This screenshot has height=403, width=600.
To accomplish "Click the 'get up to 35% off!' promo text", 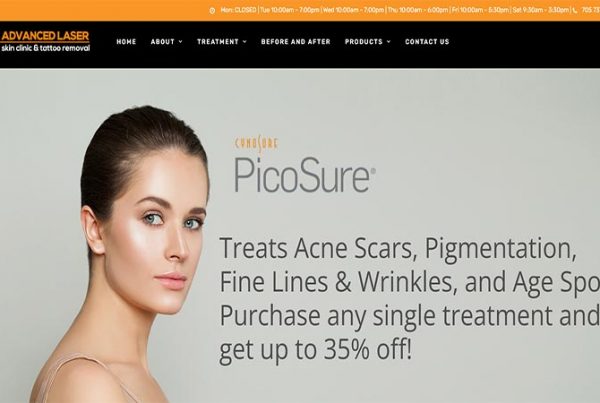I will click(316, 351).
